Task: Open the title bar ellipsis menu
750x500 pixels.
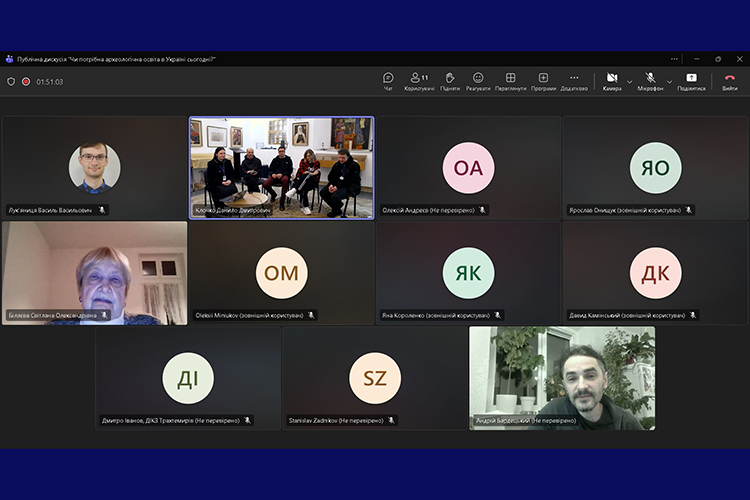Action: [x=674, y=59]
